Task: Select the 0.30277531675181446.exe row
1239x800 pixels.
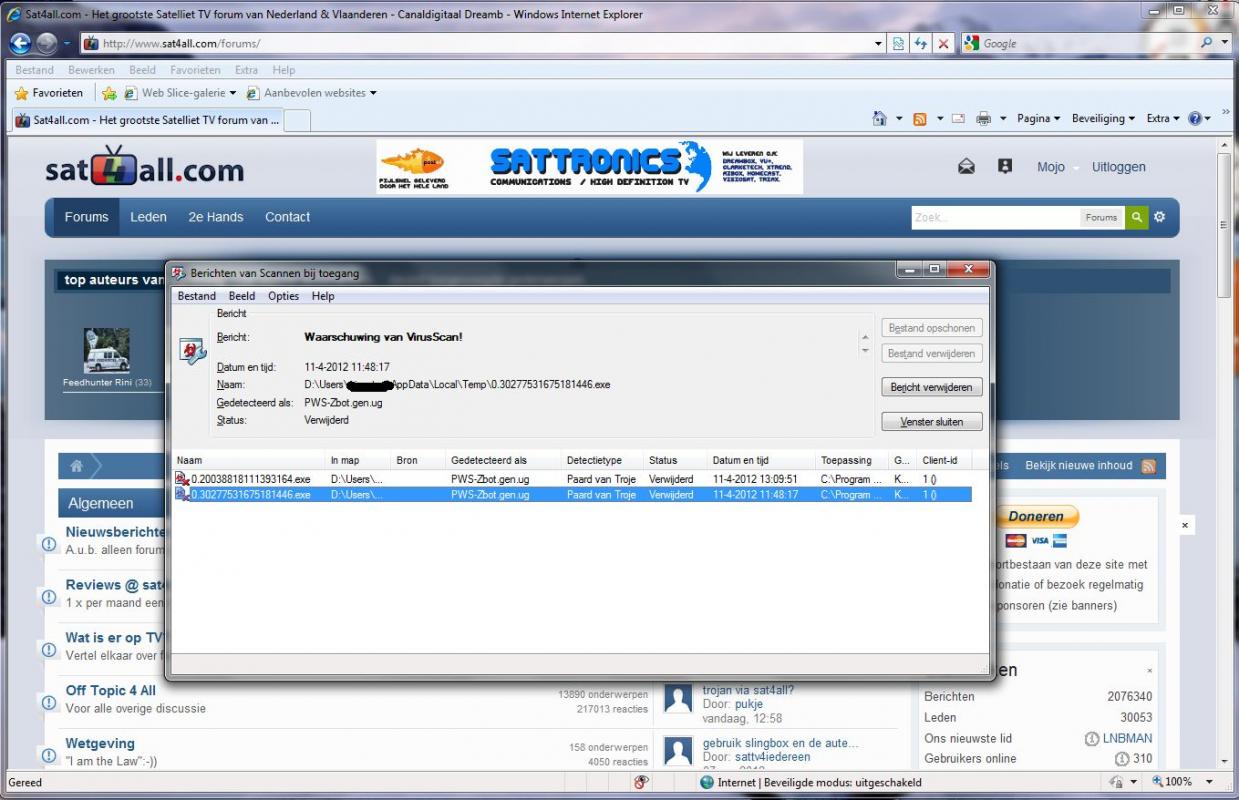Action: pos(573,494)
